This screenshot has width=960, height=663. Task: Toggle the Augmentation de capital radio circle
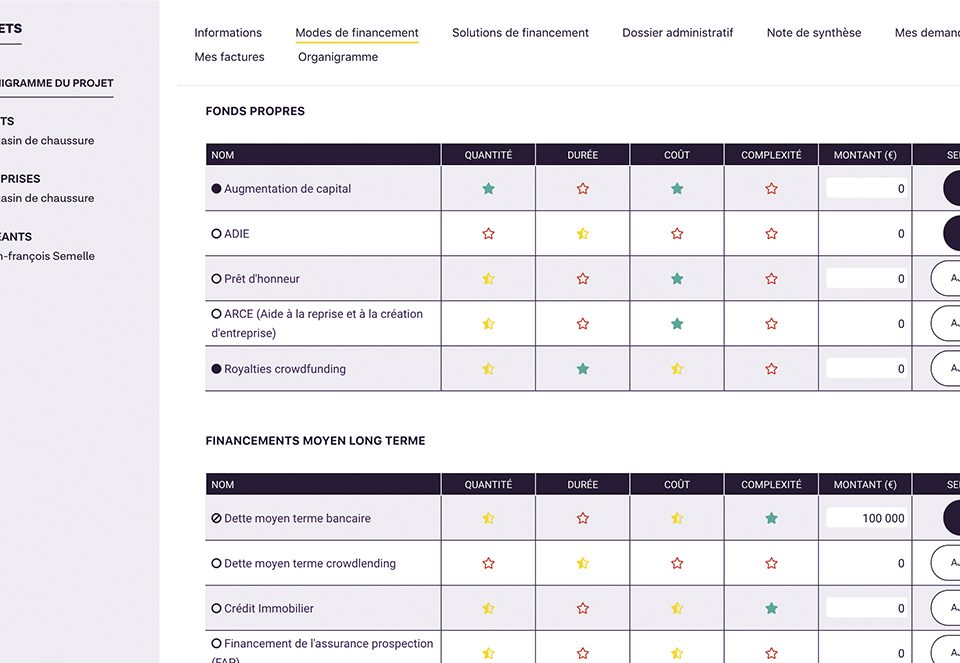[216, 189]
